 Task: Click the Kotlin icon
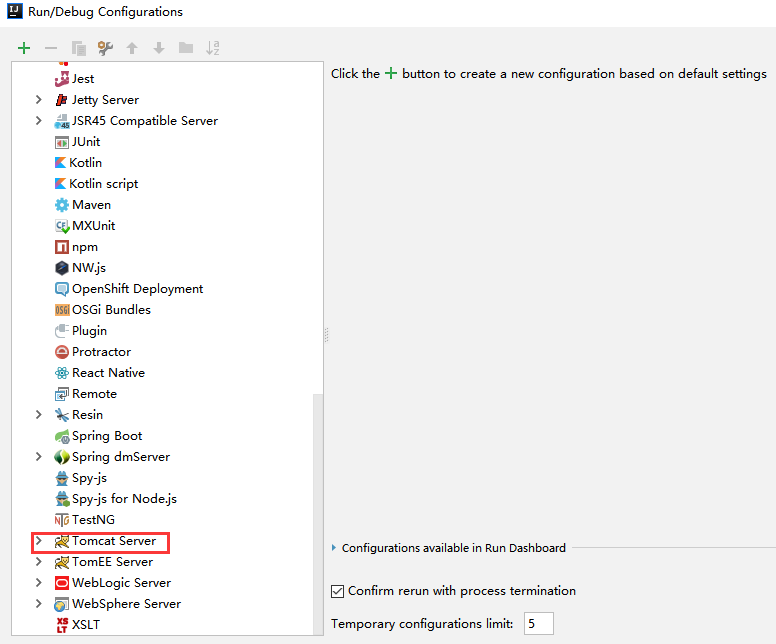[60, 163]
